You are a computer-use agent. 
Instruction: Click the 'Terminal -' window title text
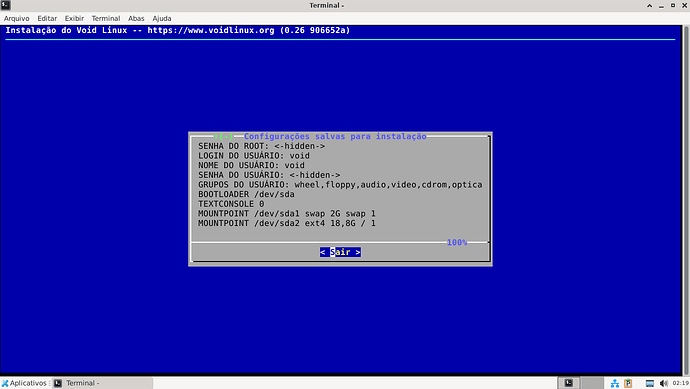327,5
